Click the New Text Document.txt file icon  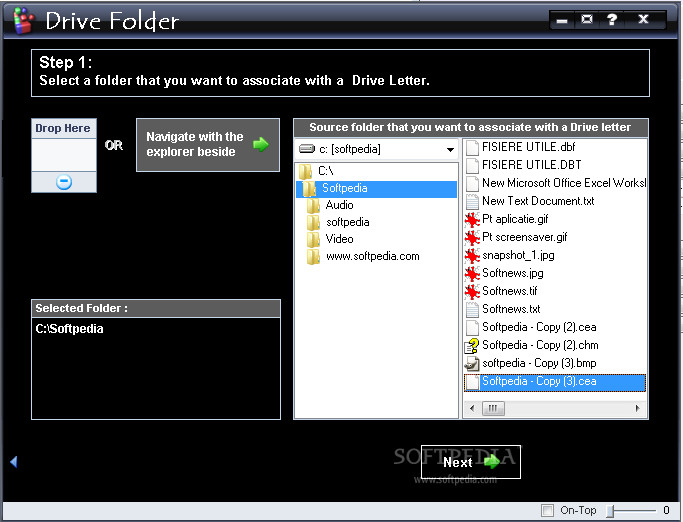coord(472,201)
